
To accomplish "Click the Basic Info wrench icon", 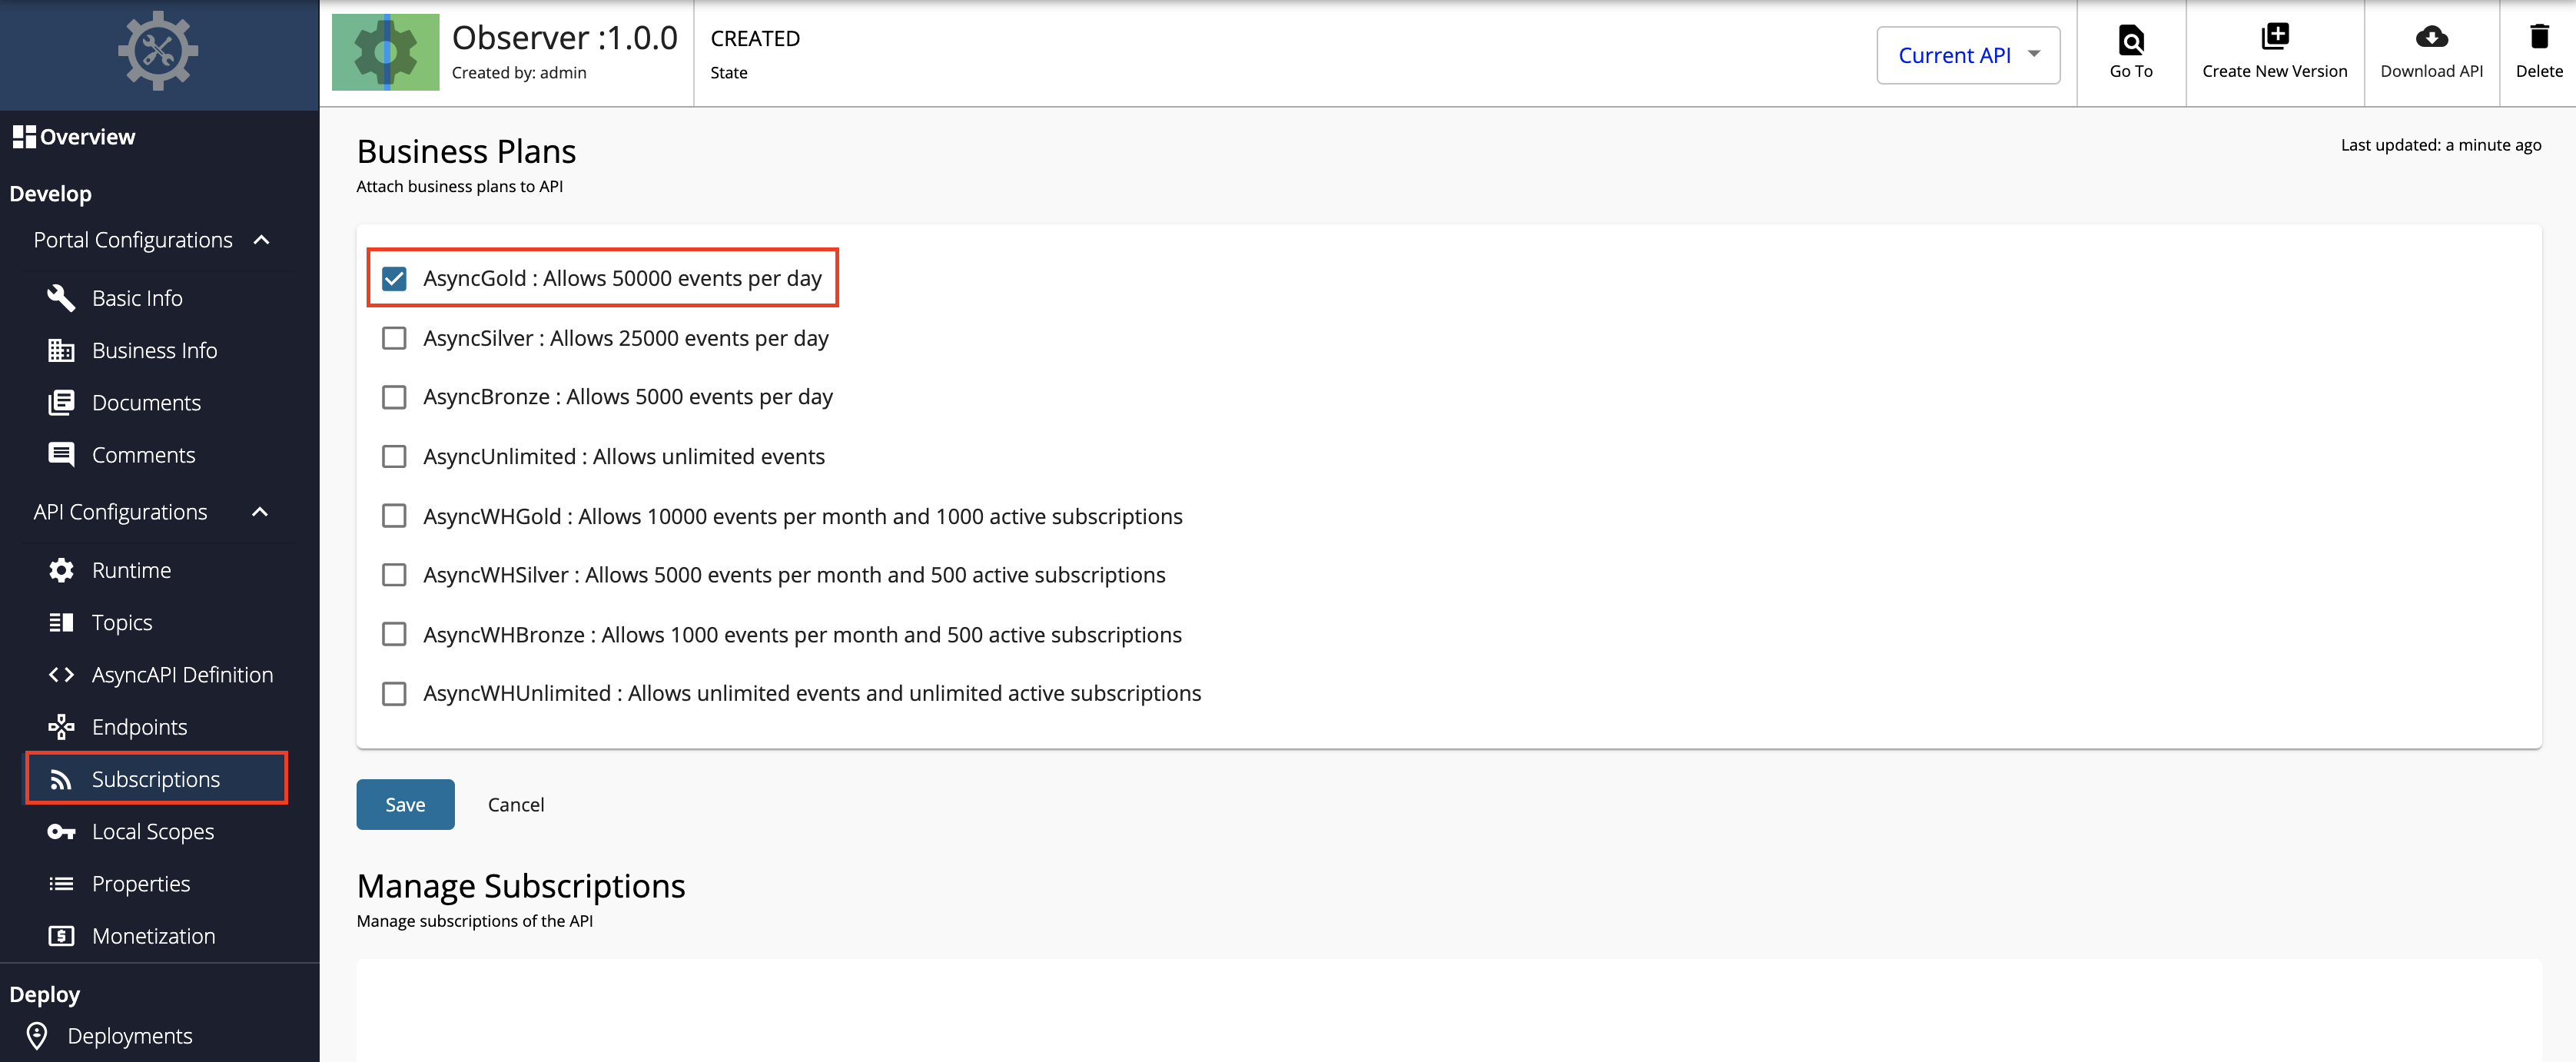I will (61, 298).
